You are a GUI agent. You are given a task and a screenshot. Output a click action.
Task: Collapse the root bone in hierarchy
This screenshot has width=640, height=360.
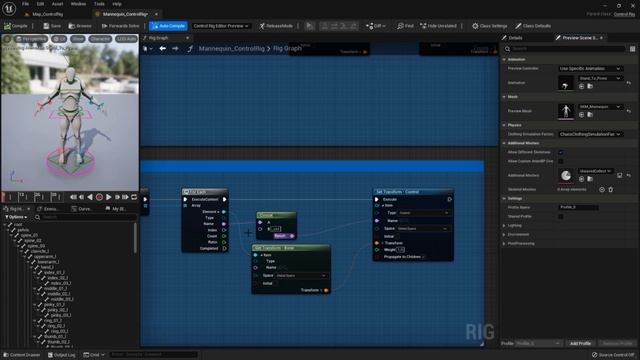pyautogui.click(x=5, y=224)
